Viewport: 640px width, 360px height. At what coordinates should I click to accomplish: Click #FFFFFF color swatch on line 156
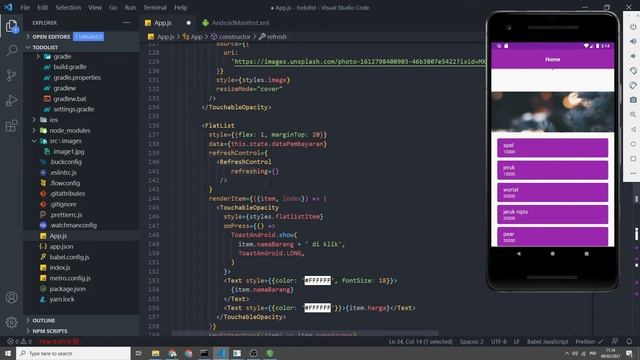(318, 308)
